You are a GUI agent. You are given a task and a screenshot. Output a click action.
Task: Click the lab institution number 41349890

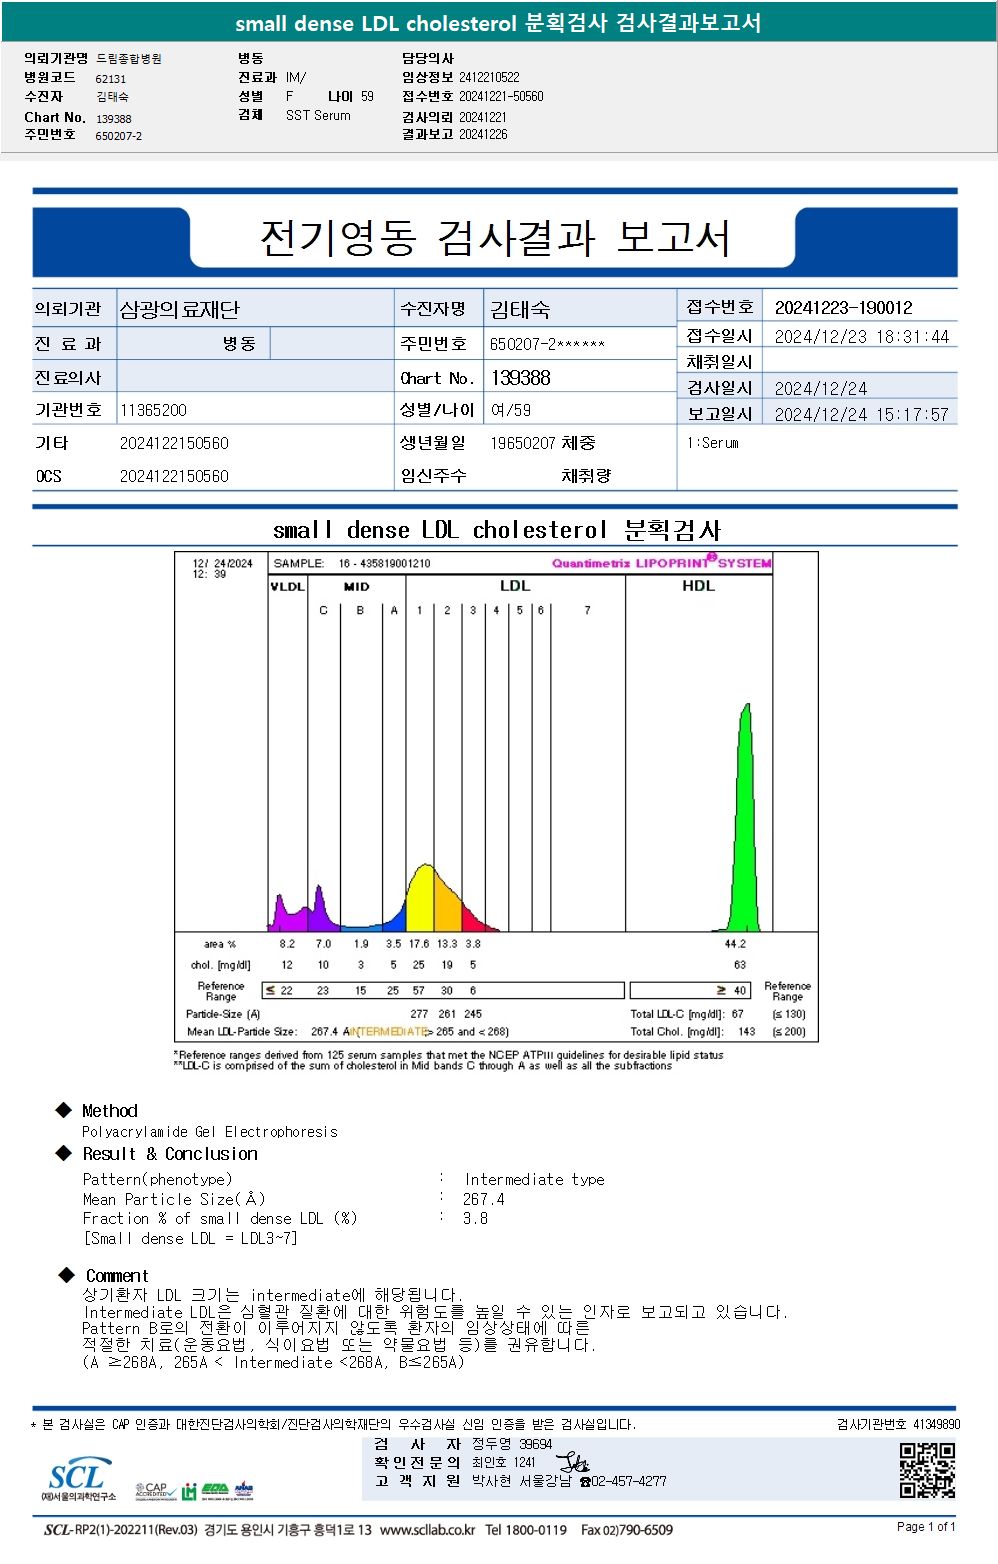pyautogui.click(x=936, y=1424)
